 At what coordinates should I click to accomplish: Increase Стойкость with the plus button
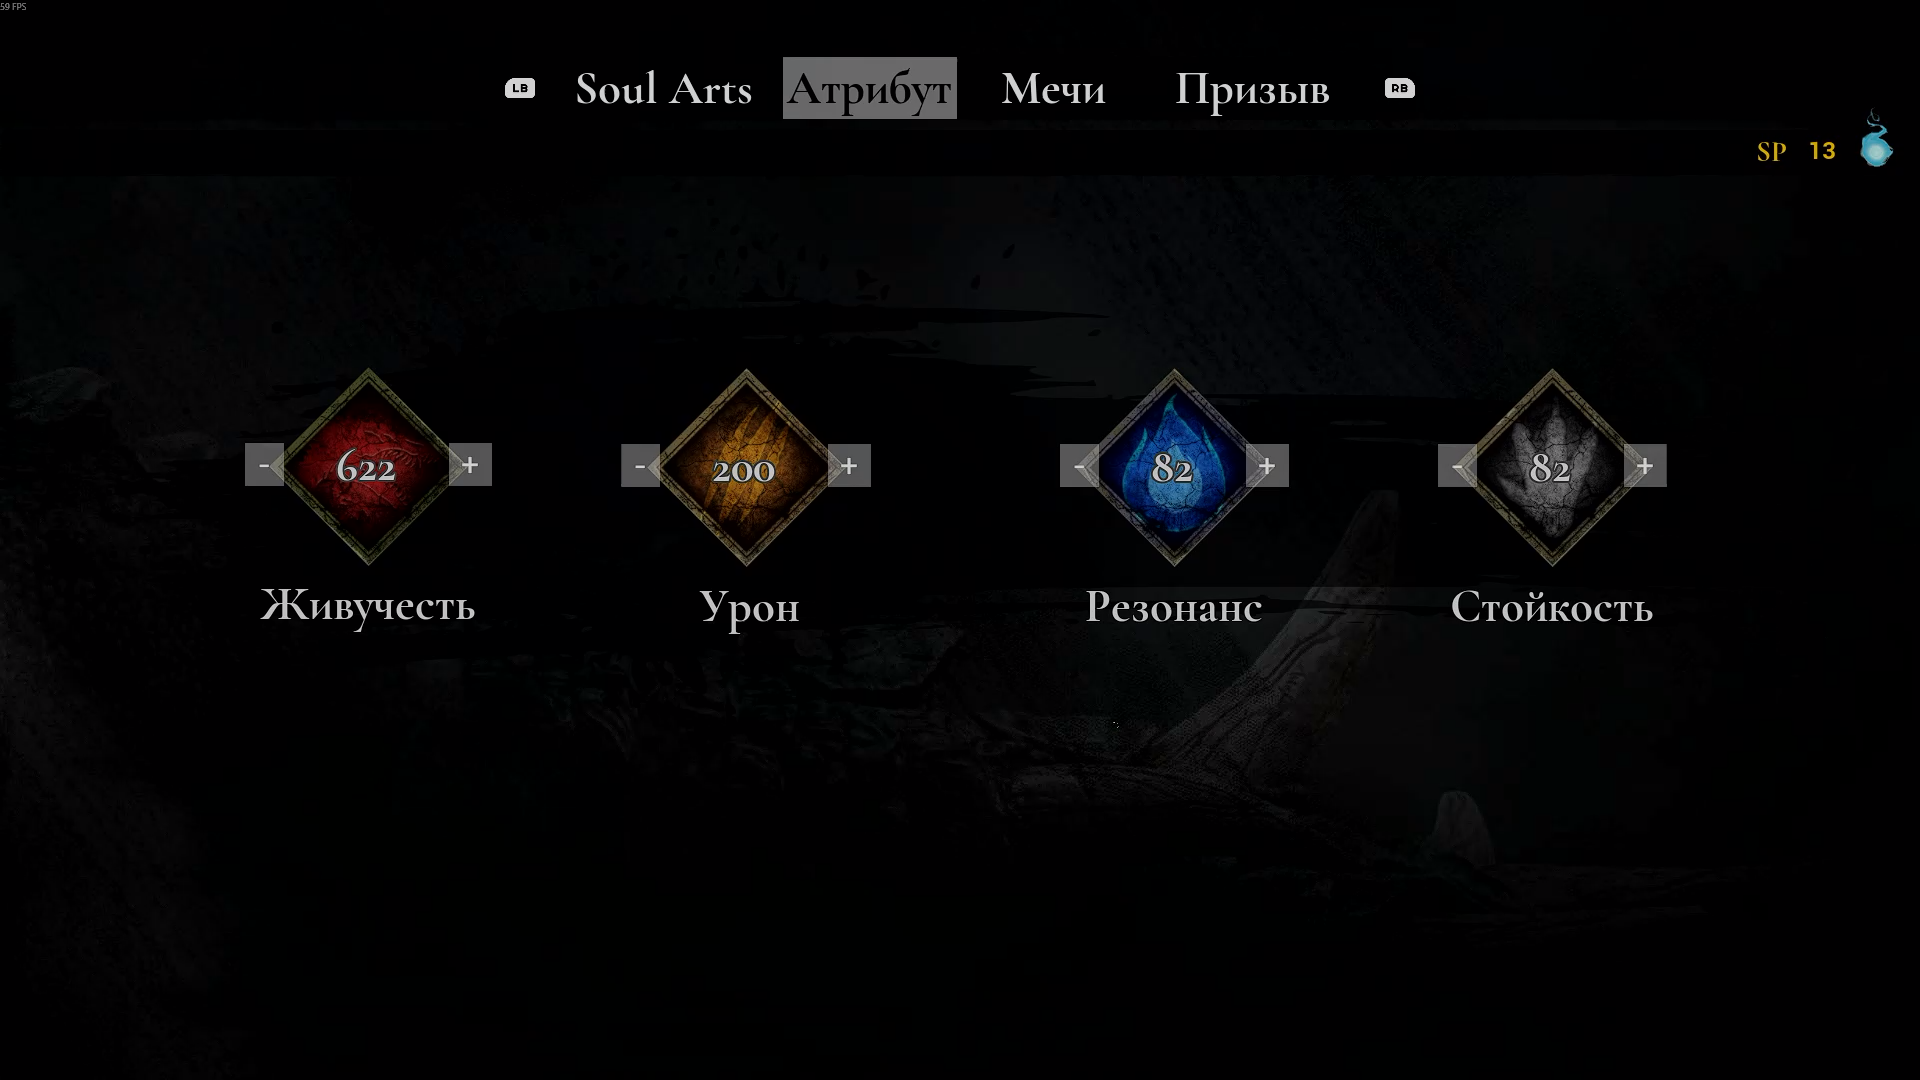point(1645,466)
